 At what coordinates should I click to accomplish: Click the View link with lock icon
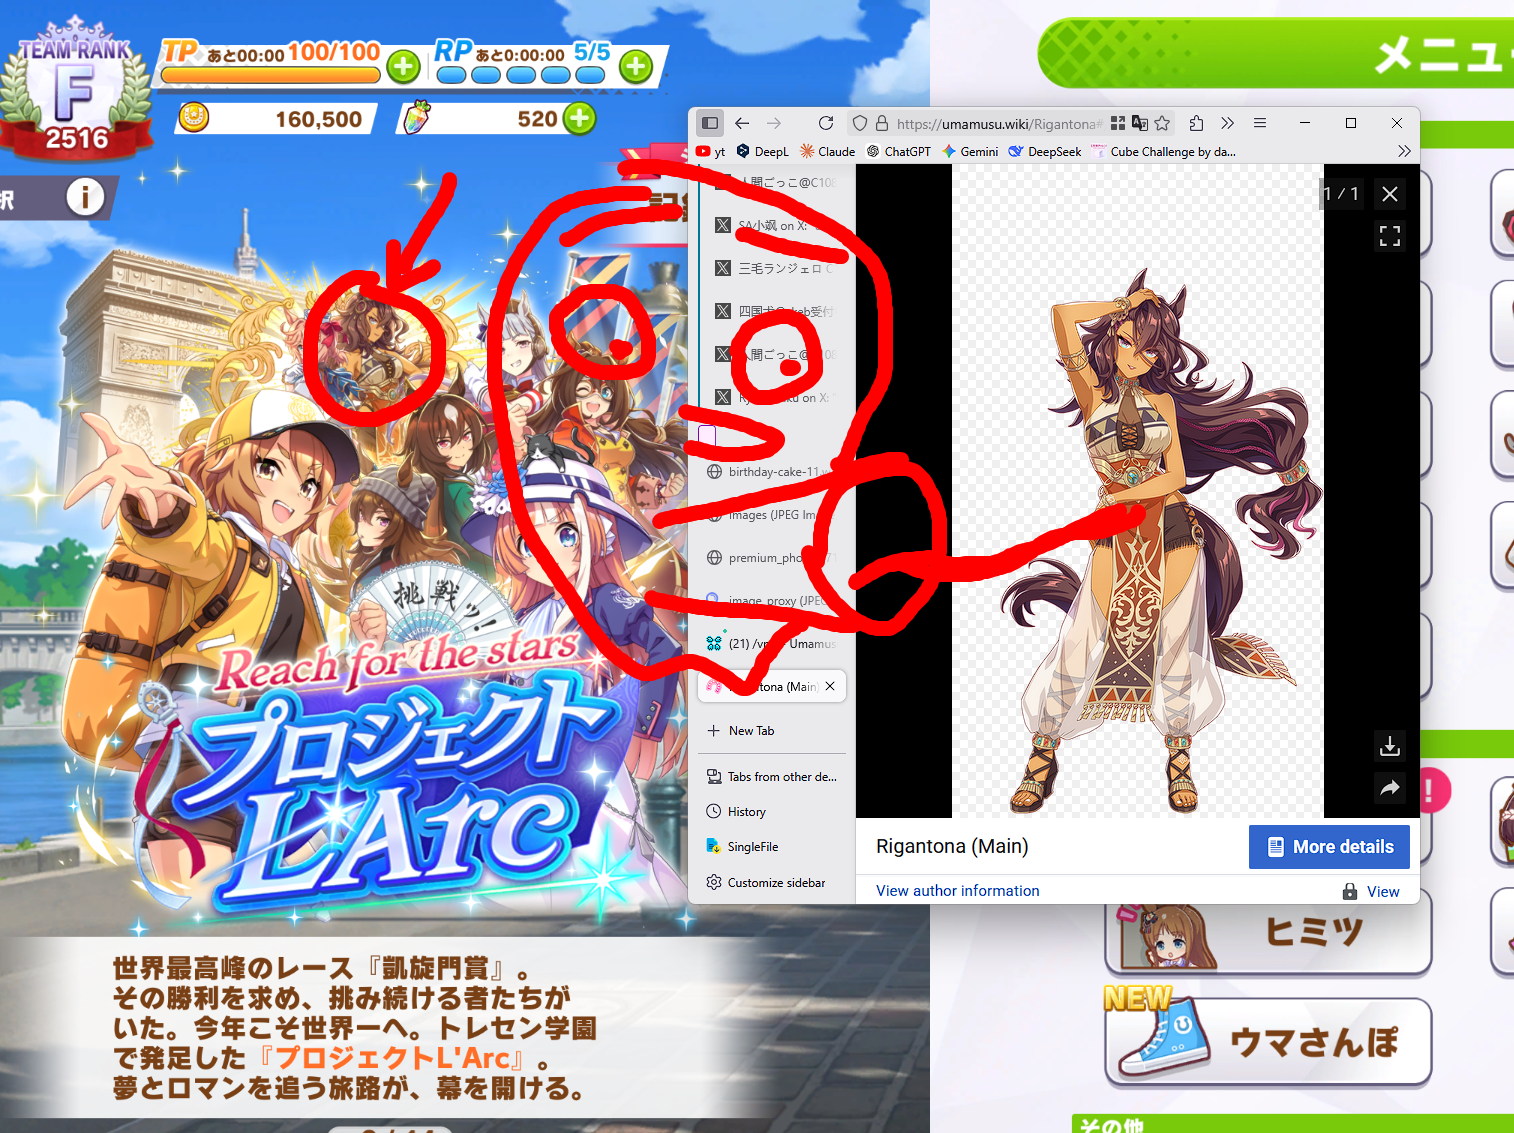coord(1371,891)
